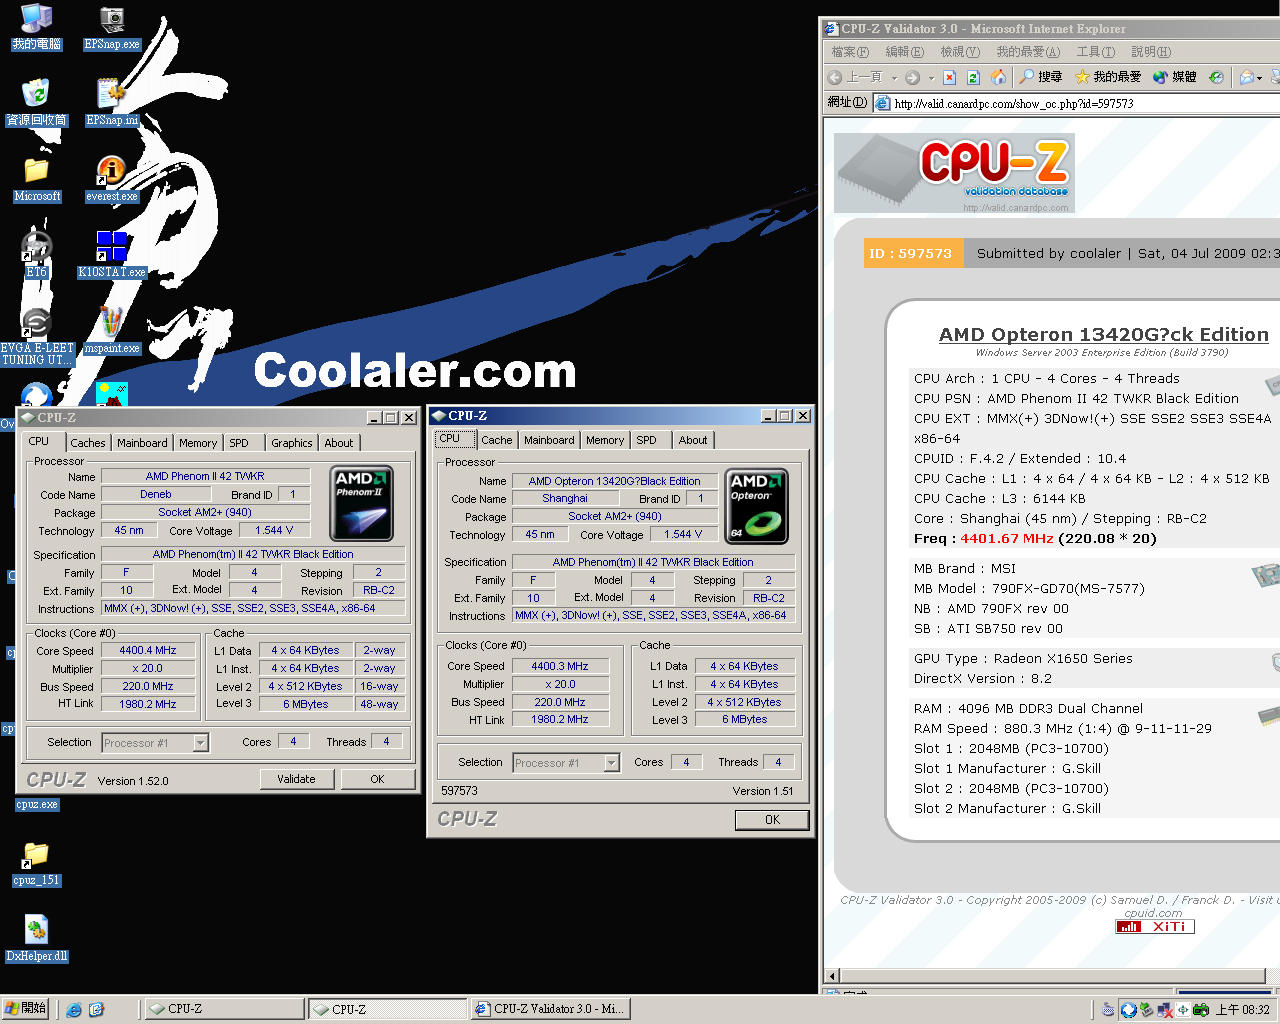Open Memory tab in right CPU-Z window
This screenshot has width=1280, height=1024.
click(x=605, y=440)
